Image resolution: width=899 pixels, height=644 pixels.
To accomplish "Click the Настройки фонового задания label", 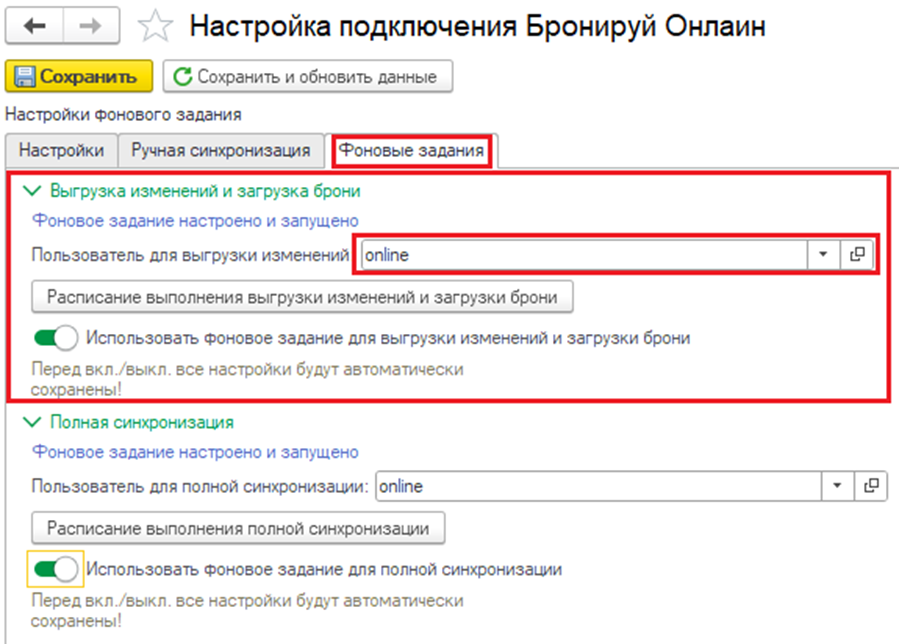I will (x=123, y=114).
